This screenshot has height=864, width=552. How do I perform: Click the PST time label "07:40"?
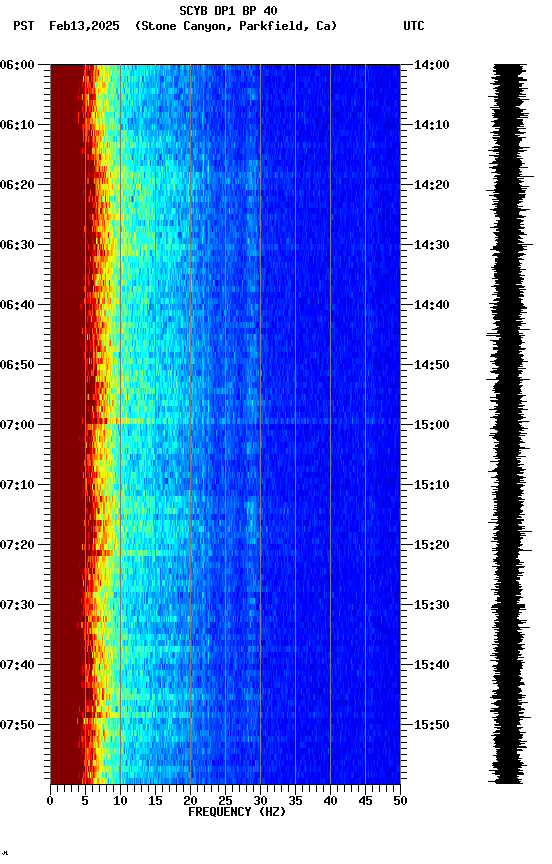(x=17, y=665)
